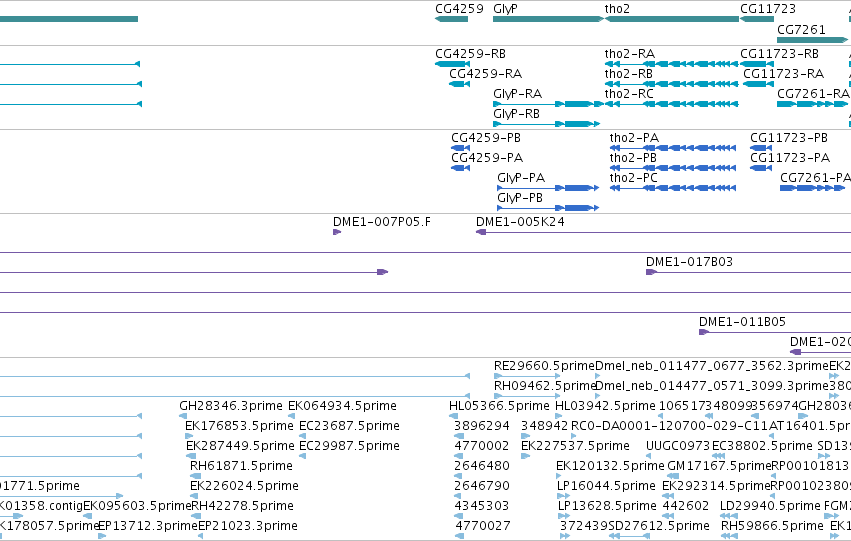
Task: Select the LP16044.5prime EST feature
Action: (563, 496)
